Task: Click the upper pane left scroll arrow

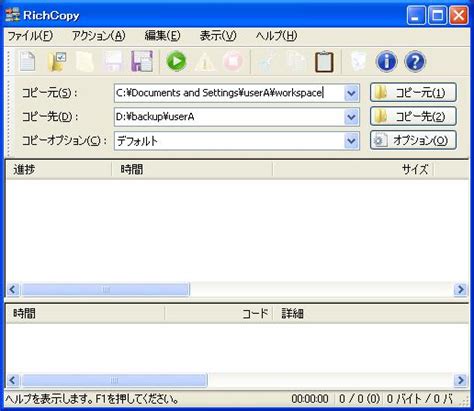Action: [13, 289]
